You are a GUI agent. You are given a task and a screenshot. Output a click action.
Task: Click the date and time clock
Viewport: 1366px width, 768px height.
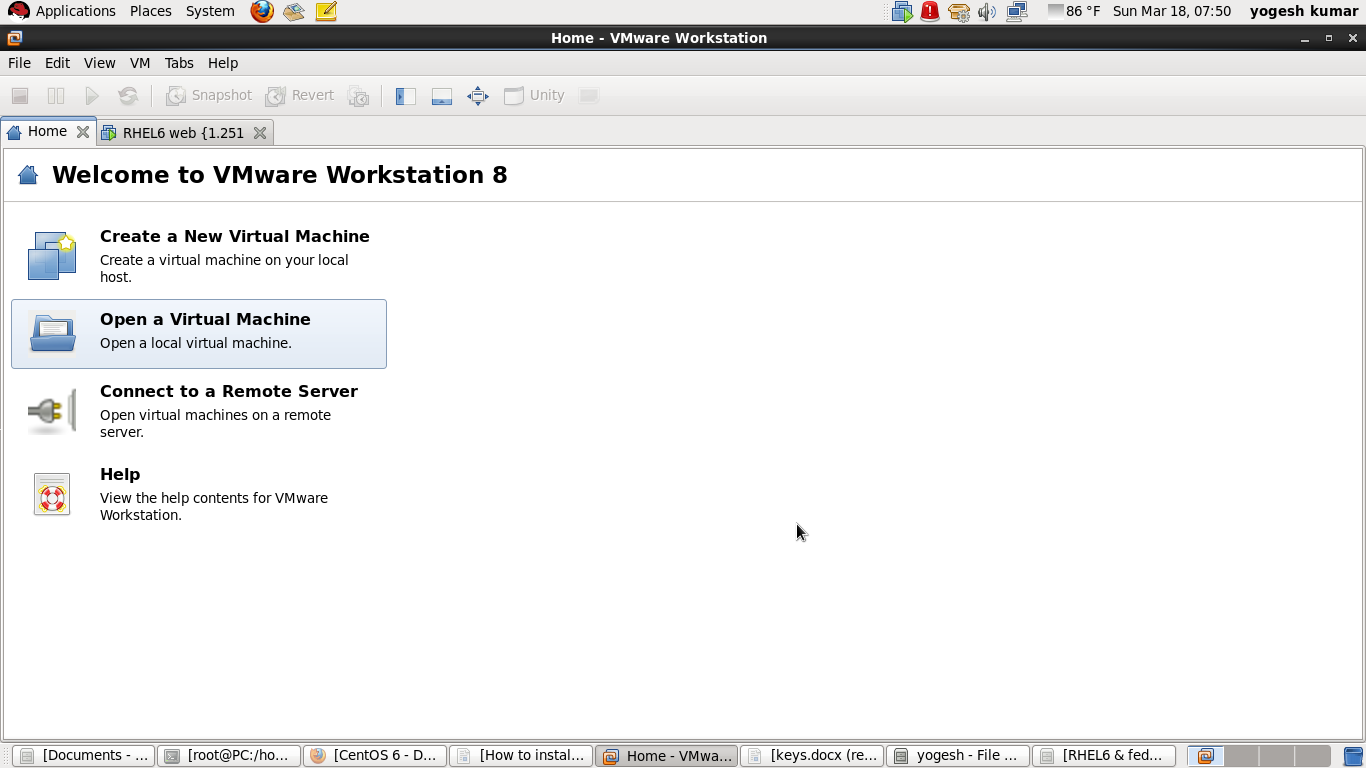[x=1172, y=11]
